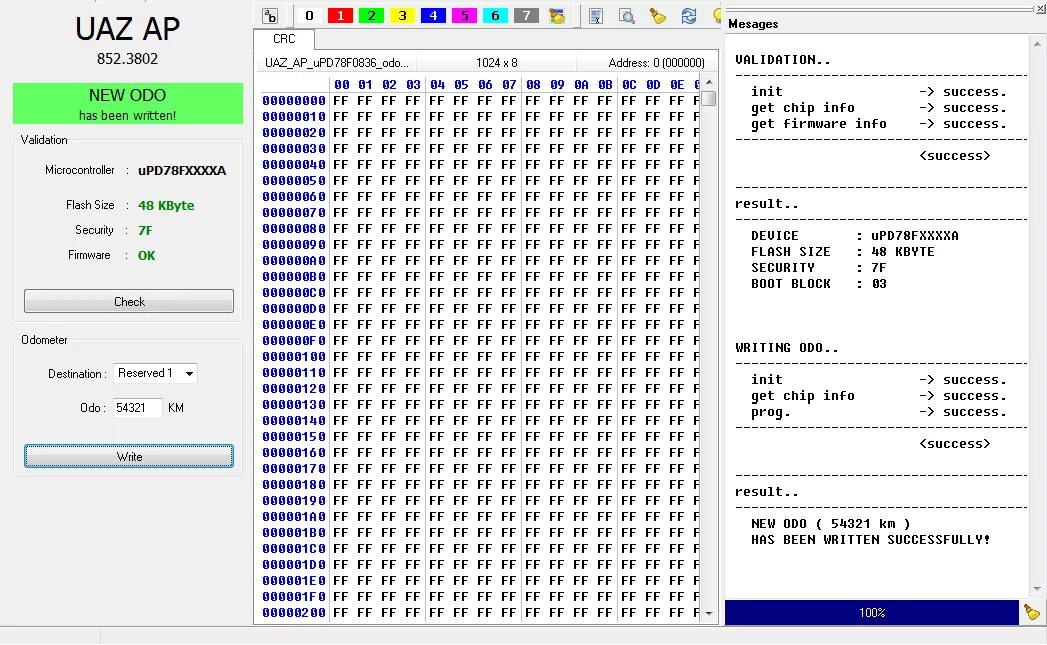
Task: Select magenta color swatch 5
Action: 464,15
